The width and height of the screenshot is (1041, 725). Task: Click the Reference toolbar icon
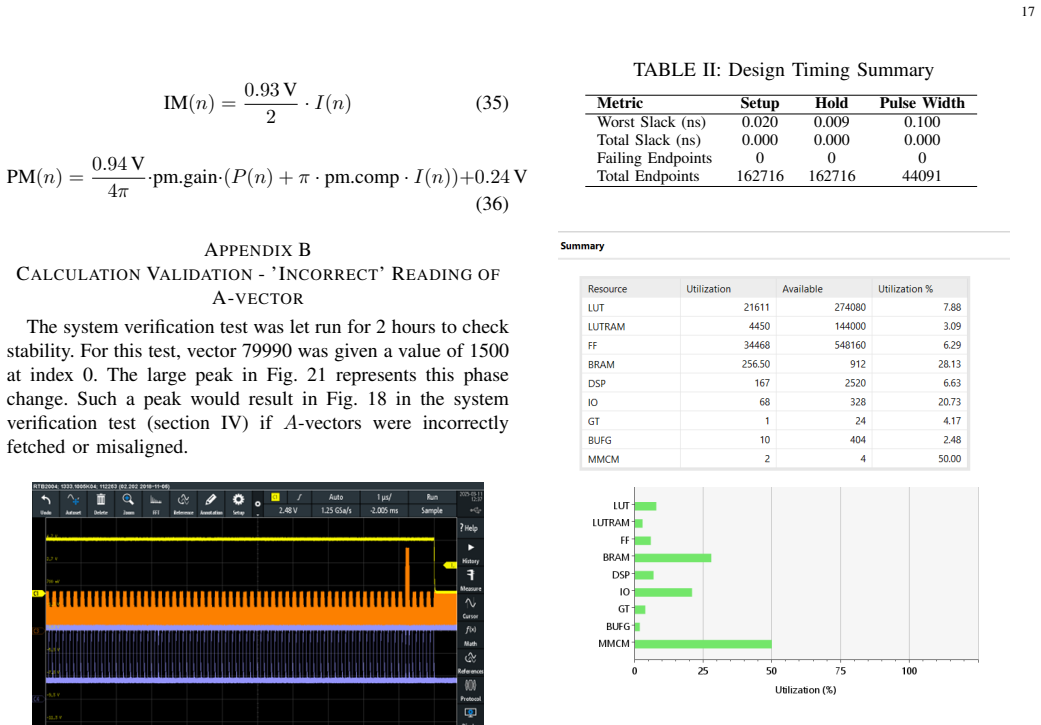click(183, 503)
